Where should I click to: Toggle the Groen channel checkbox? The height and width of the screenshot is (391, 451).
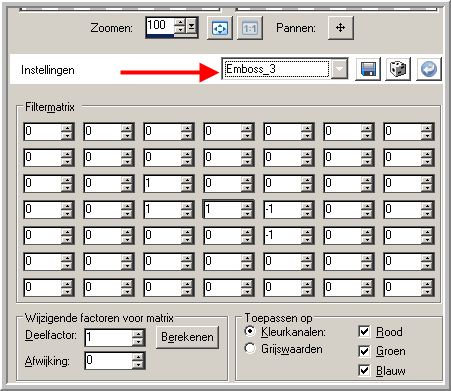click(364, 351)
